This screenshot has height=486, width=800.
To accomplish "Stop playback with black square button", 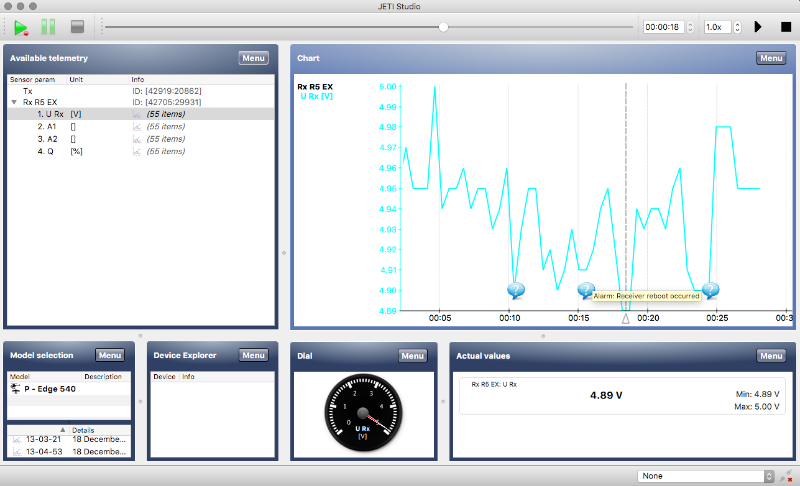I will [x=786, y=27].
